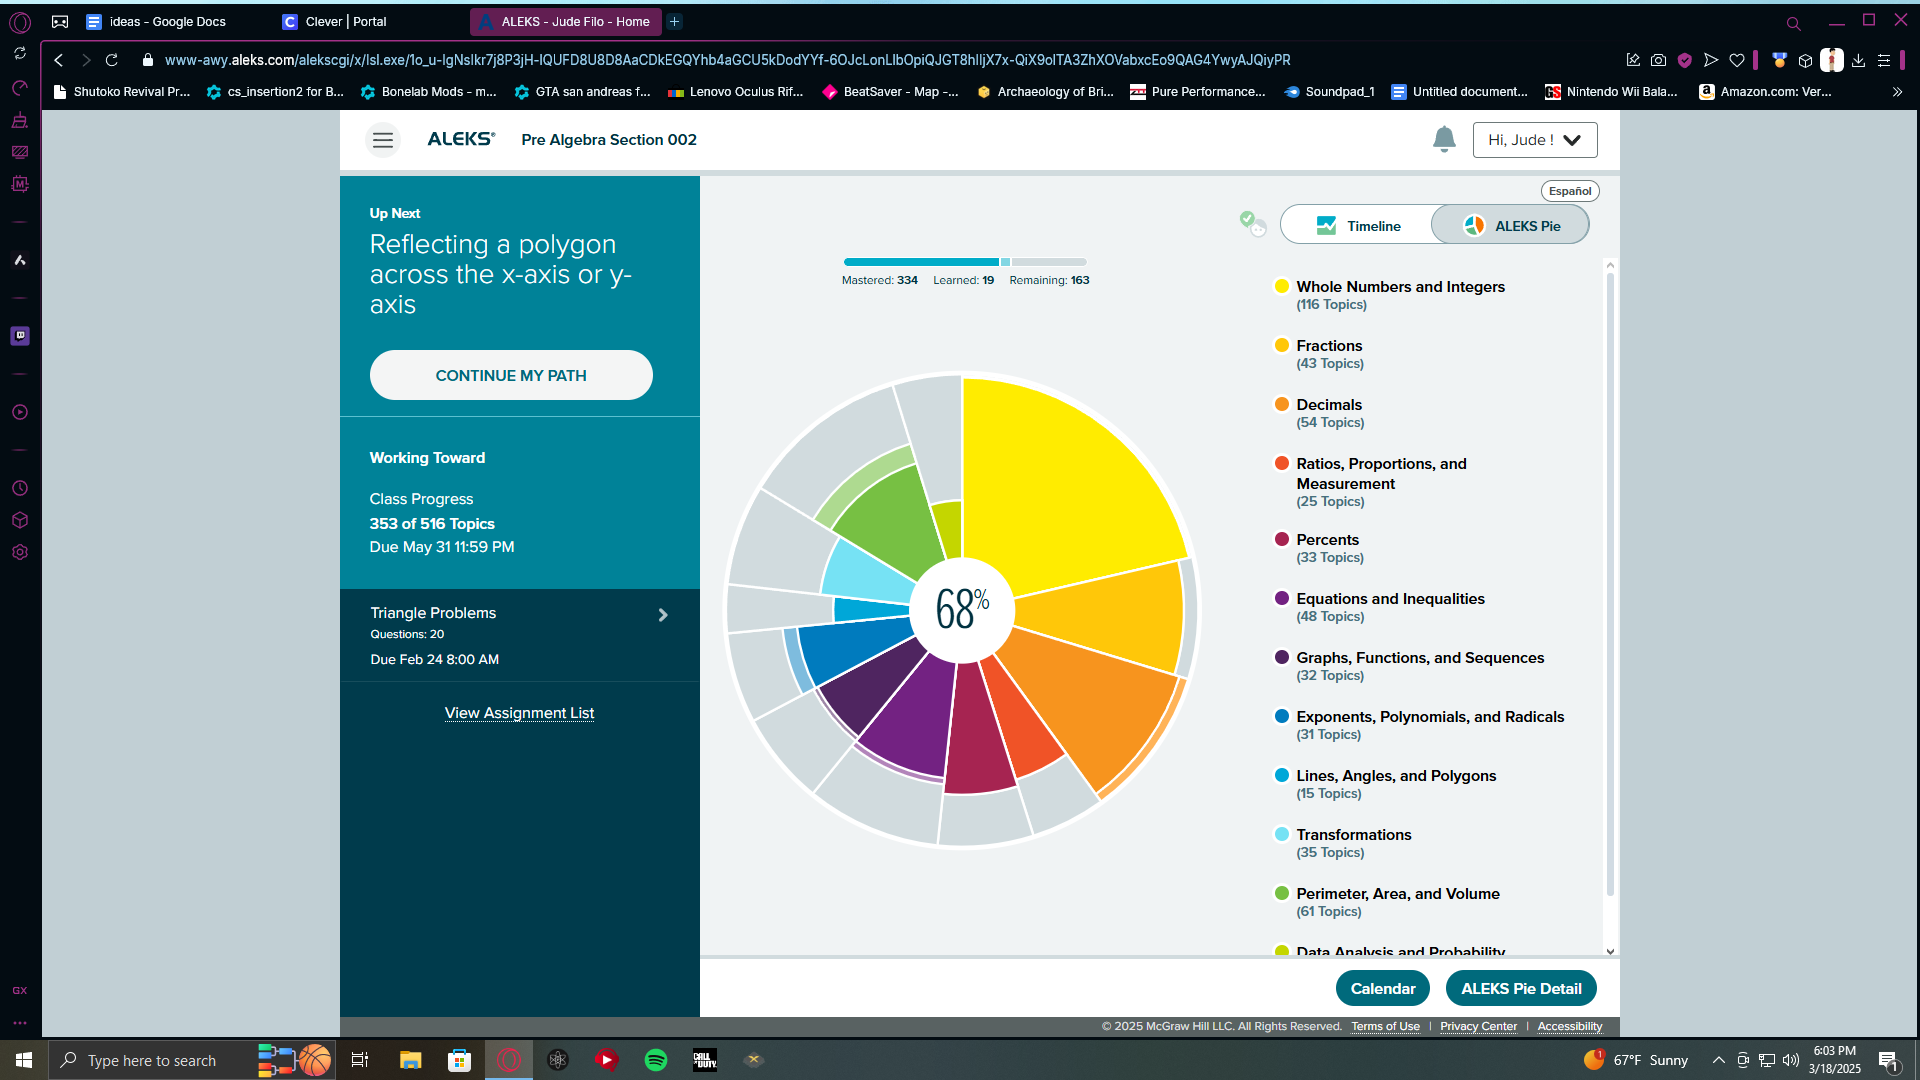Open the Easy Setup sliders icon

1884,60
